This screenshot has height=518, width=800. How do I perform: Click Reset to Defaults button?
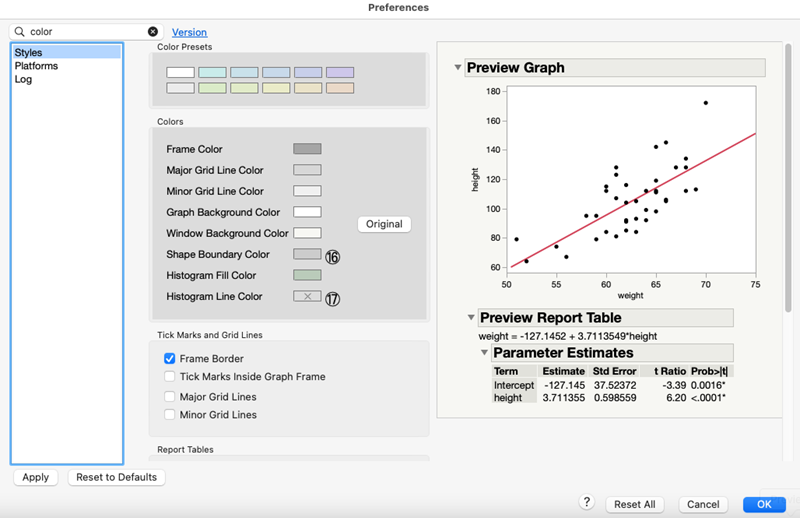coord(117,477)
